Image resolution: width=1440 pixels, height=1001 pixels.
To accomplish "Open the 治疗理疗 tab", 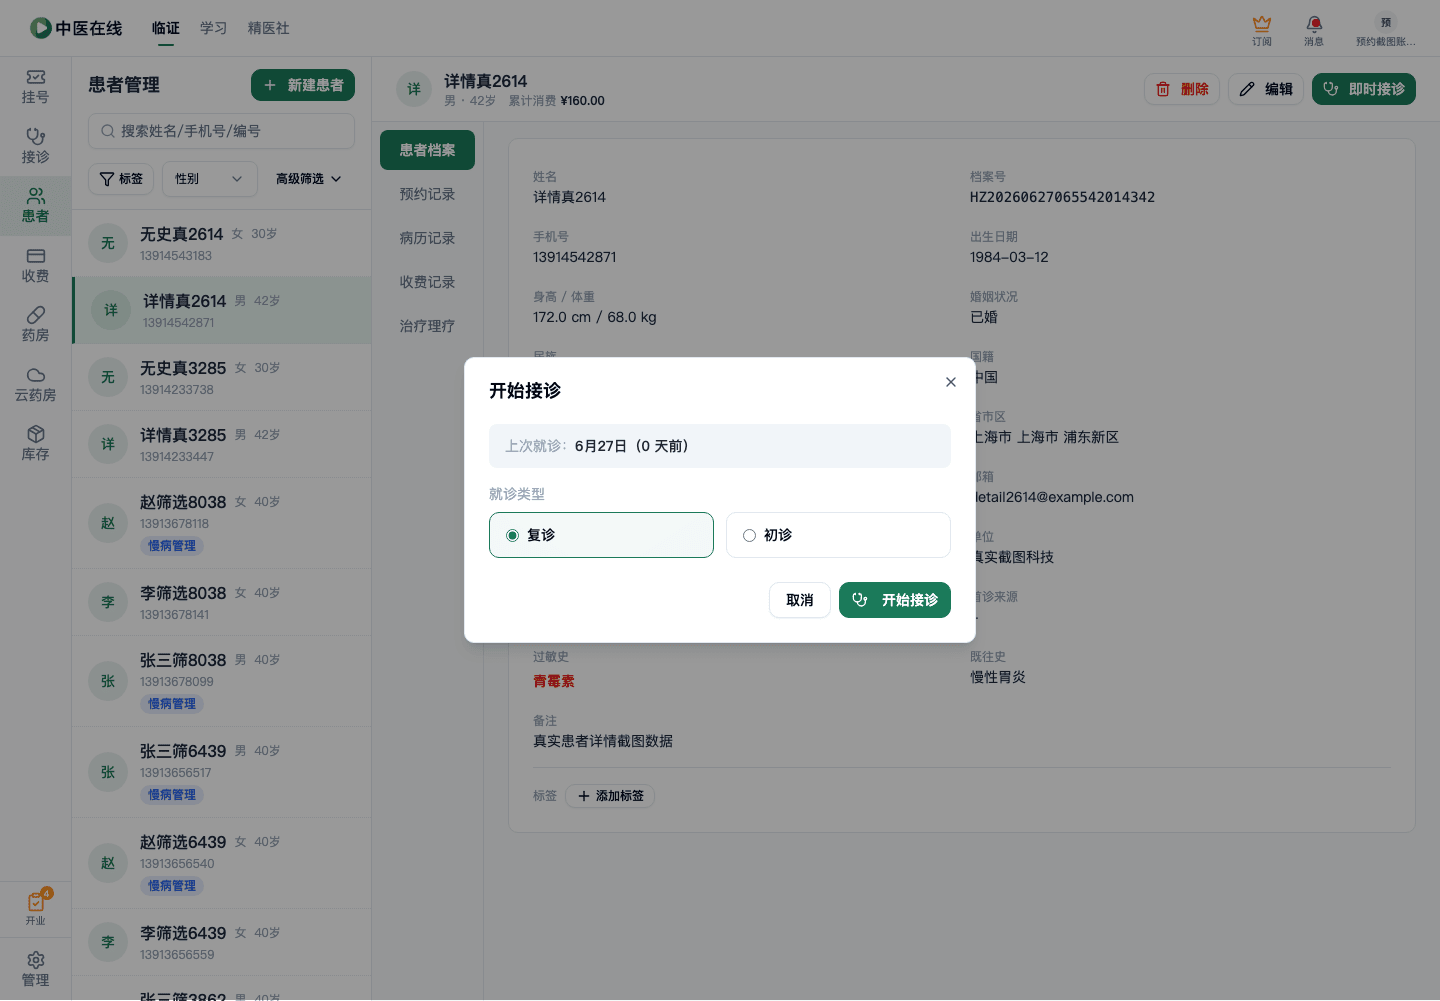I will (x=428, y=326).
